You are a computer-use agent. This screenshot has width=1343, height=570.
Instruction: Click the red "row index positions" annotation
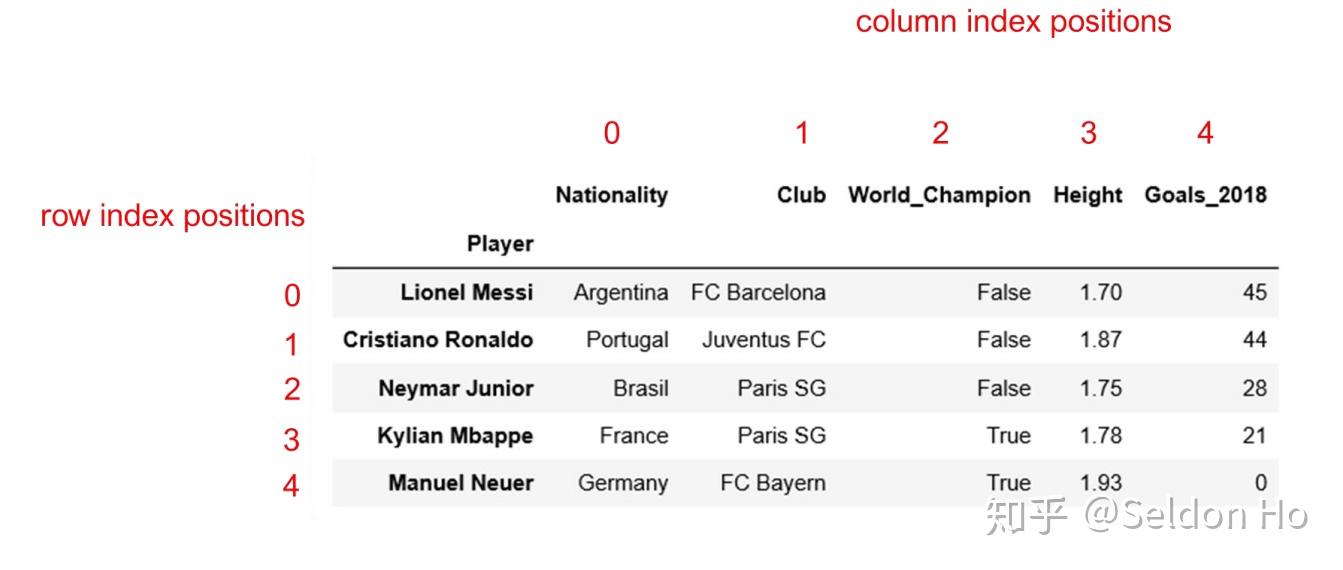coord(172,216)
